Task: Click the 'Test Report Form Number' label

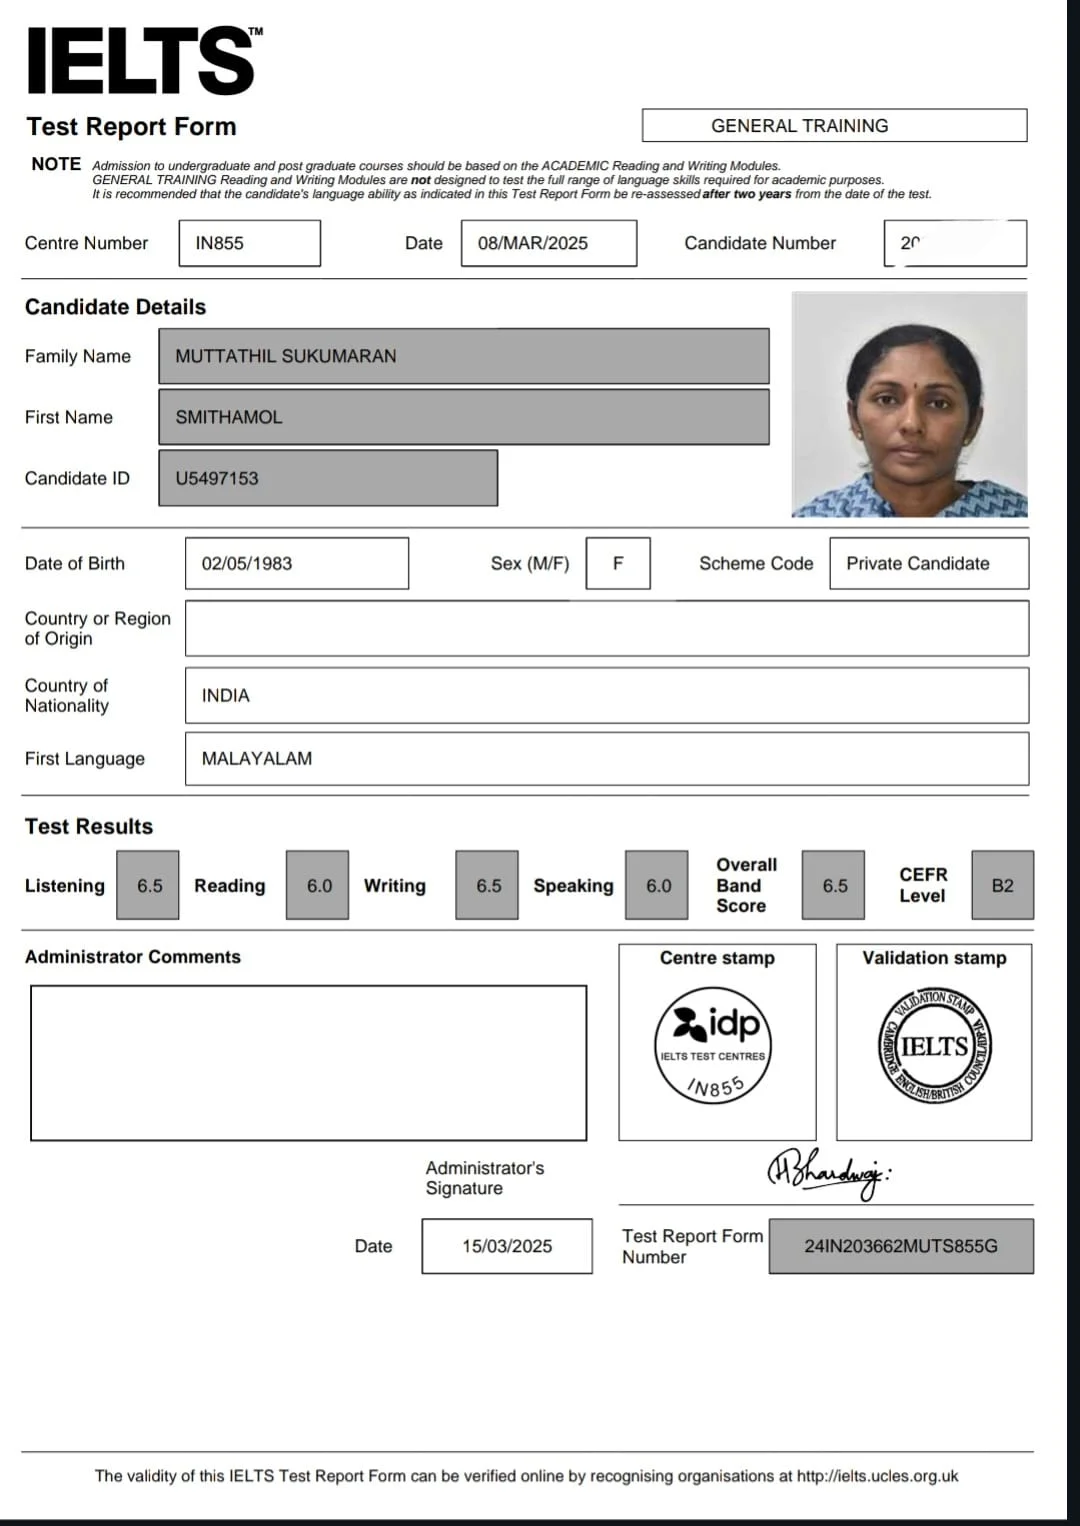Action: click(692, 1246)
